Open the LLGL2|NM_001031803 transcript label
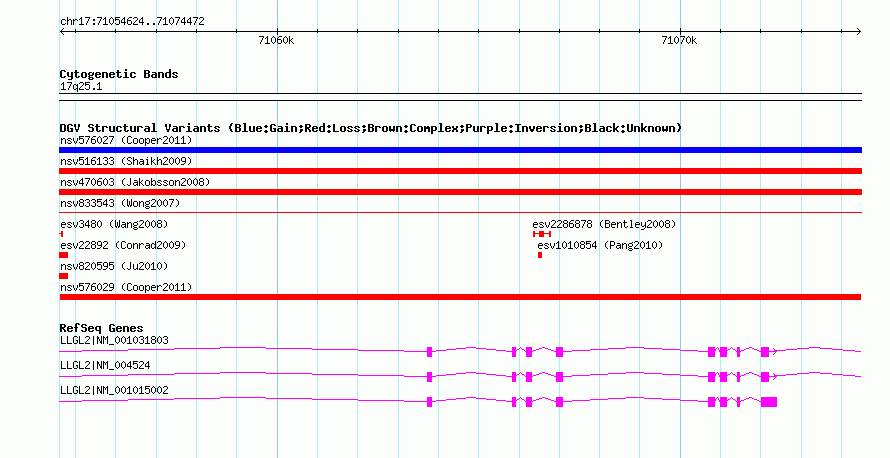This screenshot has height=458, width=890. (x=114, y=341)
